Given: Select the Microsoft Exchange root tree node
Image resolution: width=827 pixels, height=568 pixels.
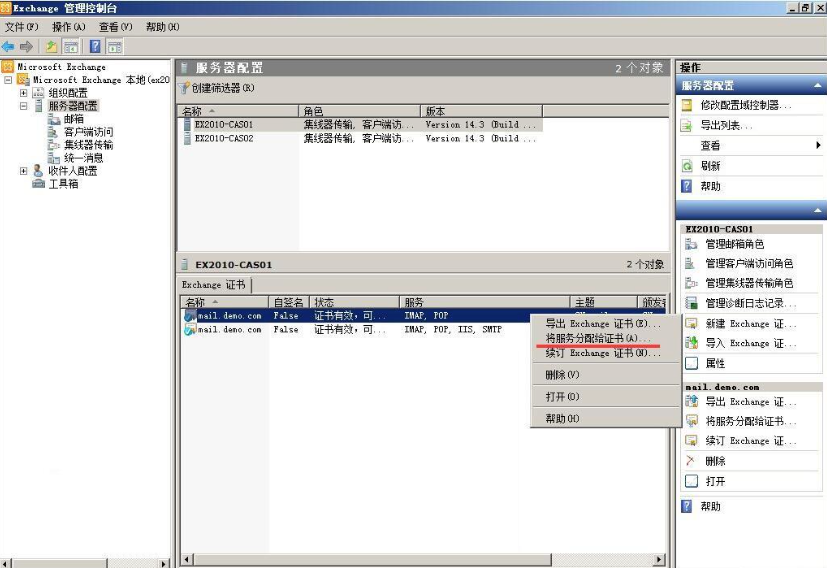Looking at the screenshot, I should click(x=61, y=67).
